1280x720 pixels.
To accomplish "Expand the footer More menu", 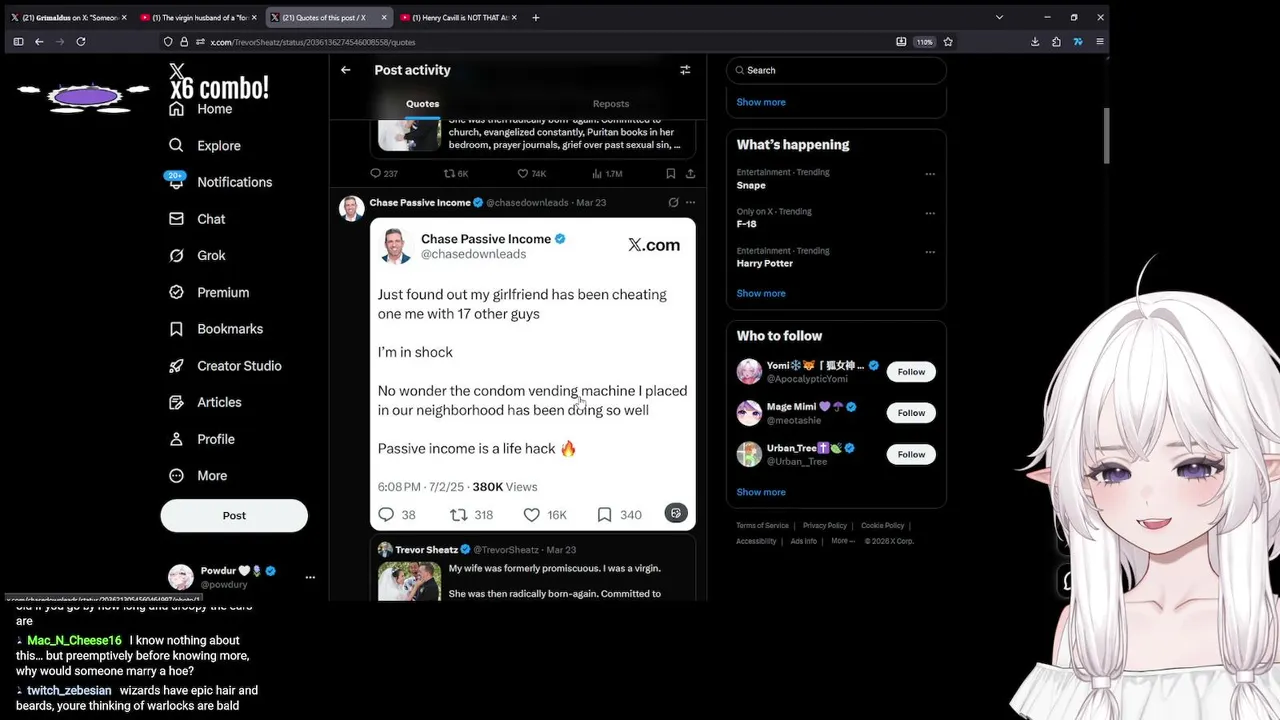I will [842, 541].
